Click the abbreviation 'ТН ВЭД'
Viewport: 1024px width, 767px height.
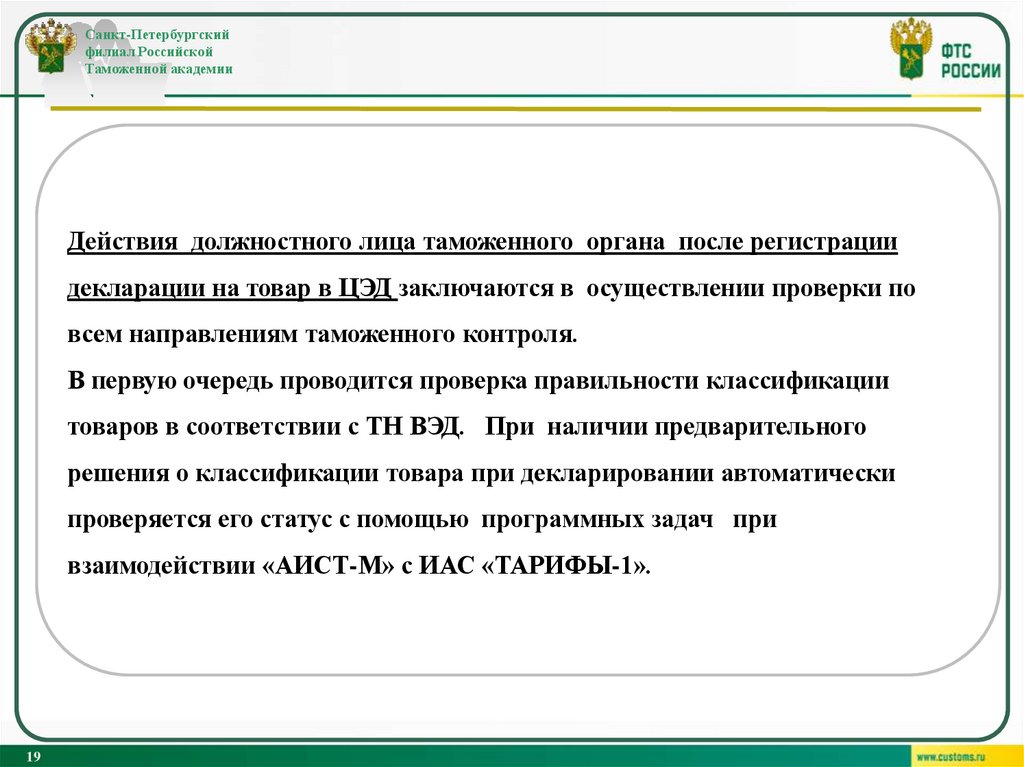pyautogui.click(x=413, y=427)
